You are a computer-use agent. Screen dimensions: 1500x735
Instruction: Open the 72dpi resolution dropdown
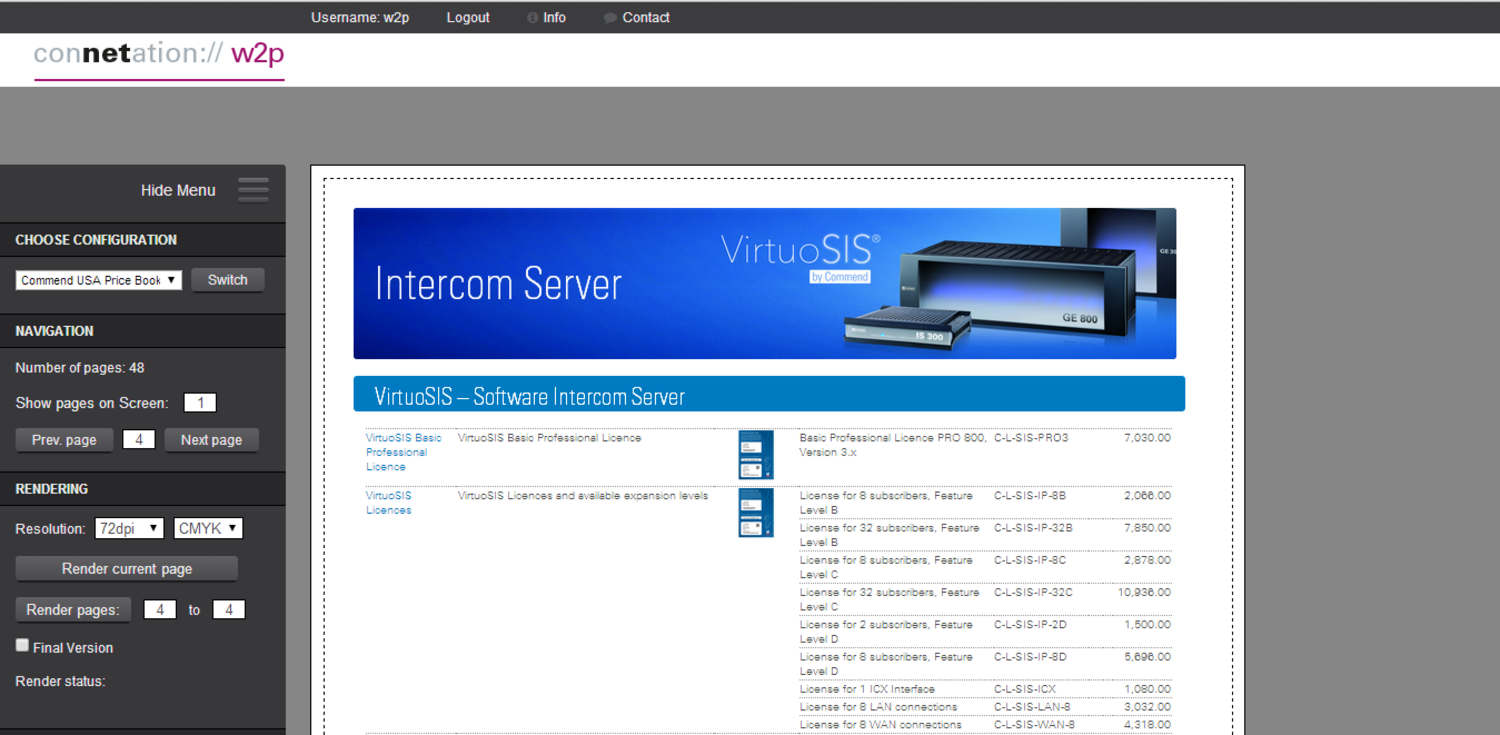pos(129,528)
